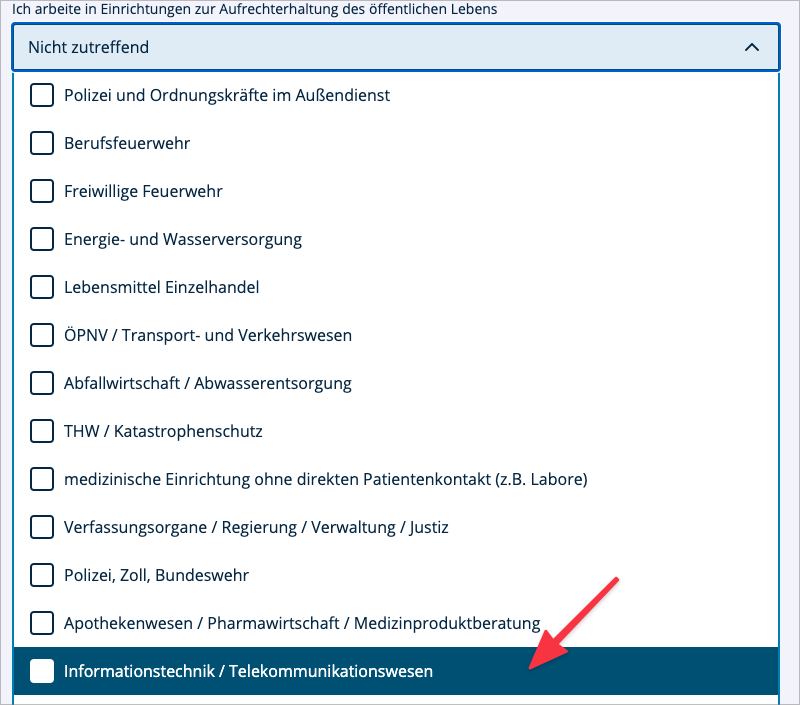Pick the 'THW / Katastrophenschutz' label text
Viewport: 800px width, 705px height.
163,431
